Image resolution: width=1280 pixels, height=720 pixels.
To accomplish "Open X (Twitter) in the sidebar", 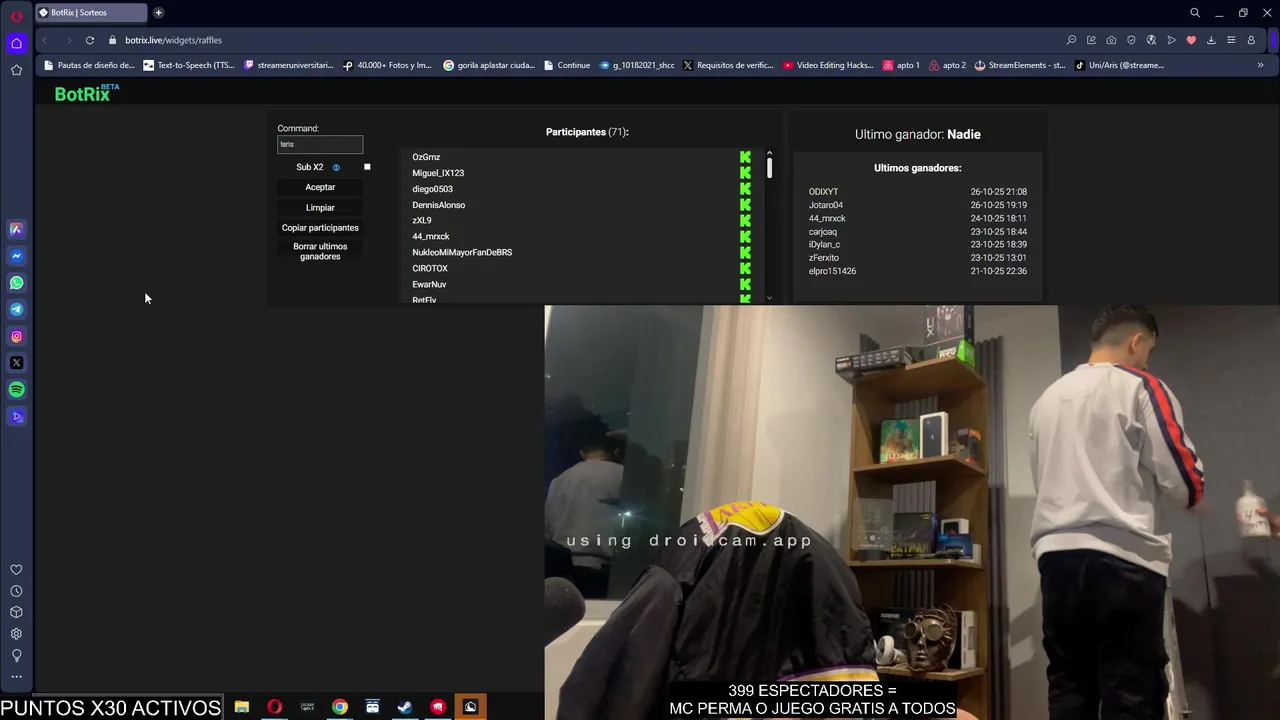I will [x=16, y=363].
